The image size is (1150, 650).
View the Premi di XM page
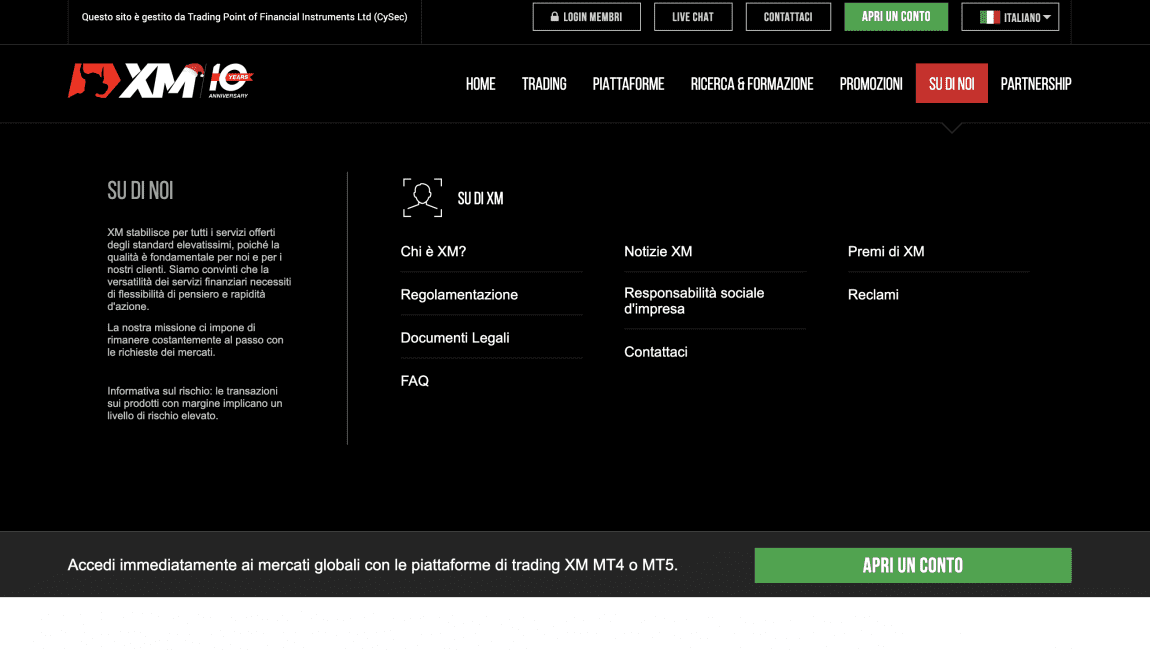tap(886, 252)
